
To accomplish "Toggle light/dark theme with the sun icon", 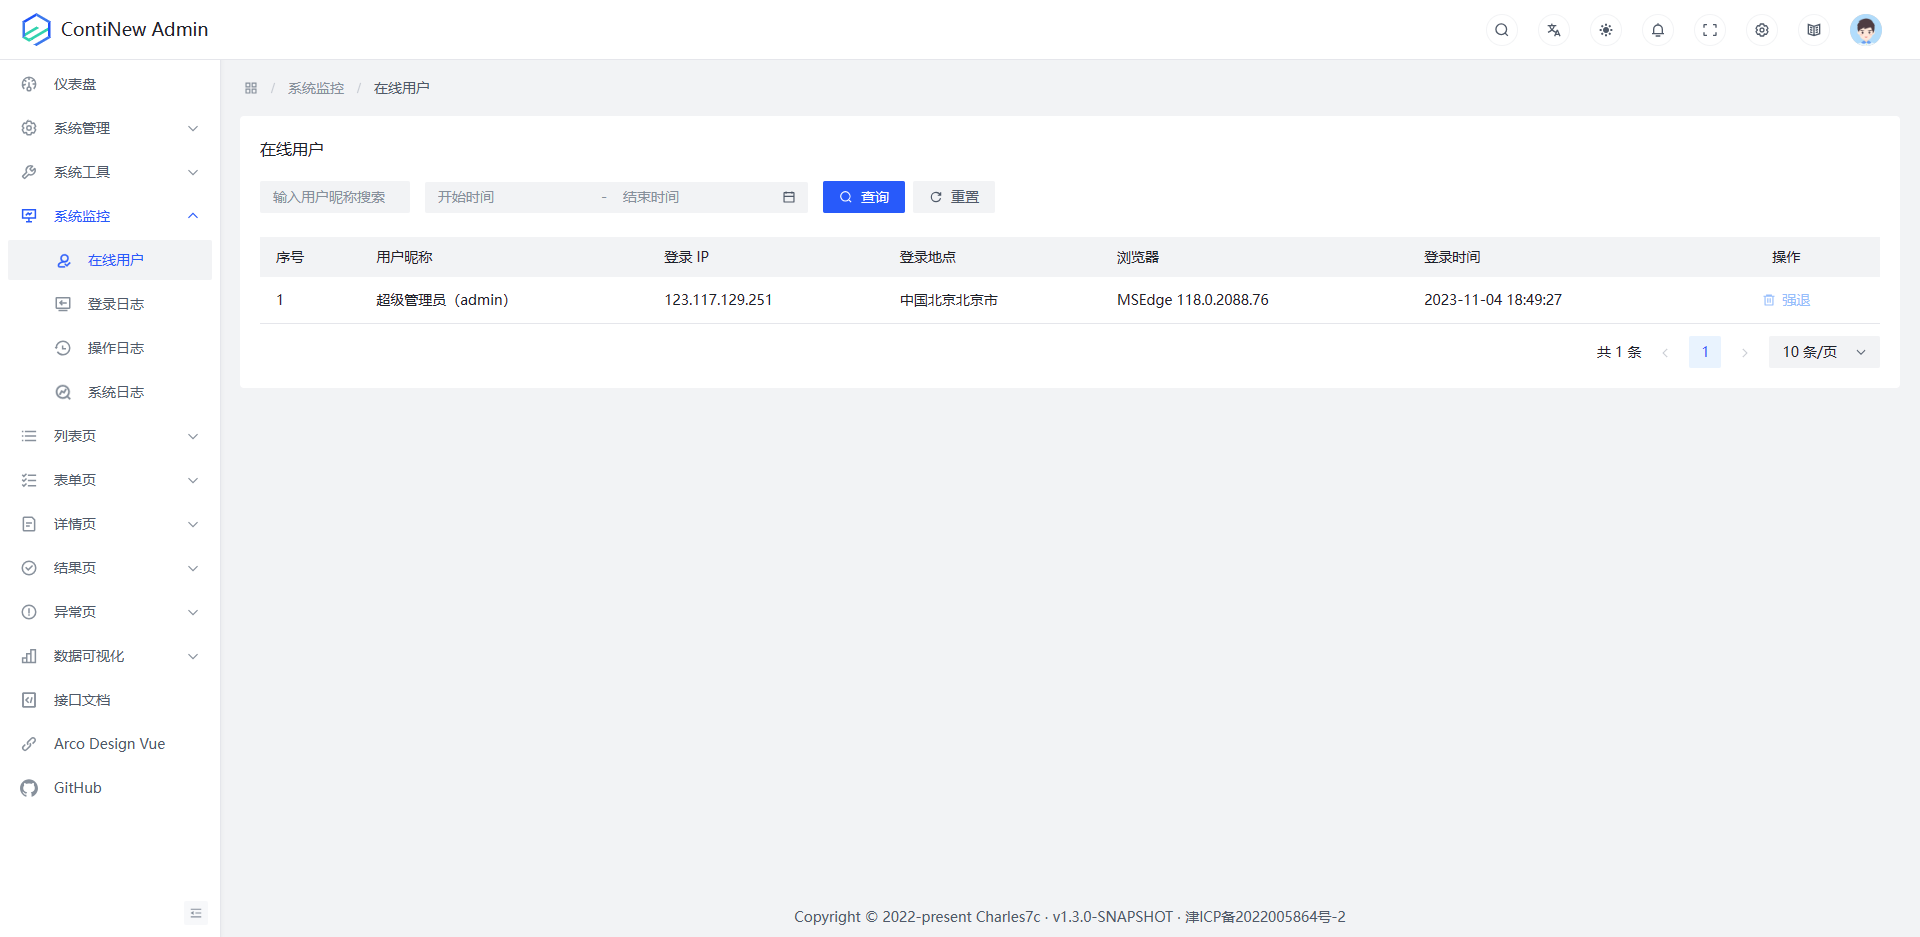I will pos(1605,29).
